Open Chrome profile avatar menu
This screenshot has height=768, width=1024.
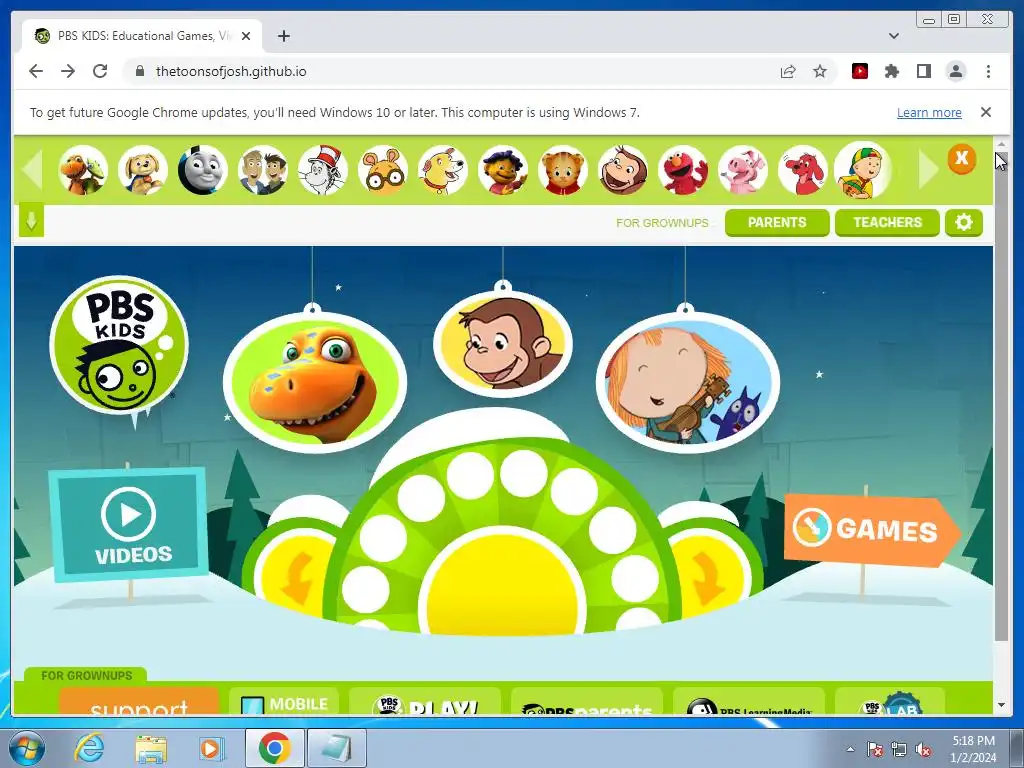(x=955, y=71)
